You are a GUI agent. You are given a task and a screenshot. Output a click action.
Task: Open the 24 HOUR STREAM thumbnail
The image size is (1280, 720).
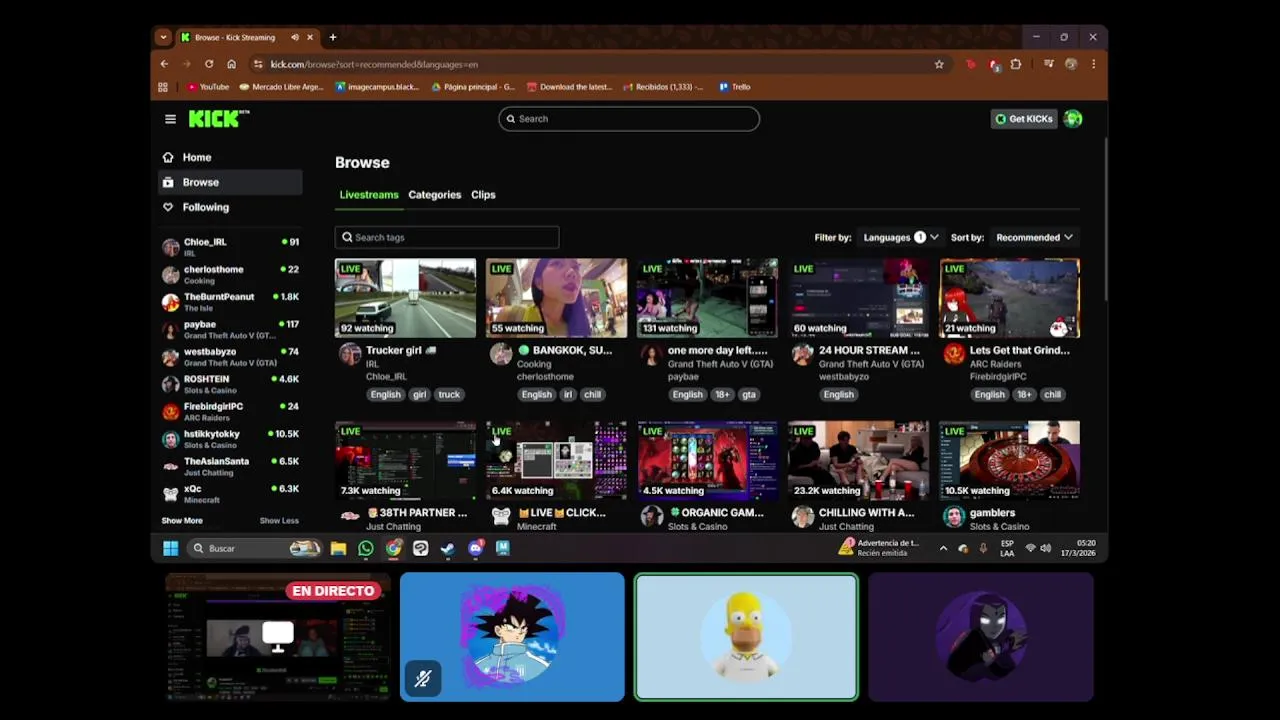click(858, 298)
